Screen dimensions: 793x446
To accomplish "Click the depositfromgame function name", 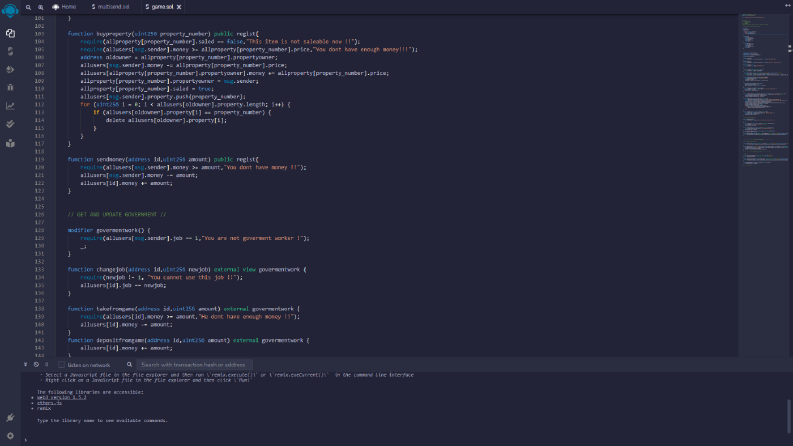I will 120,340.
